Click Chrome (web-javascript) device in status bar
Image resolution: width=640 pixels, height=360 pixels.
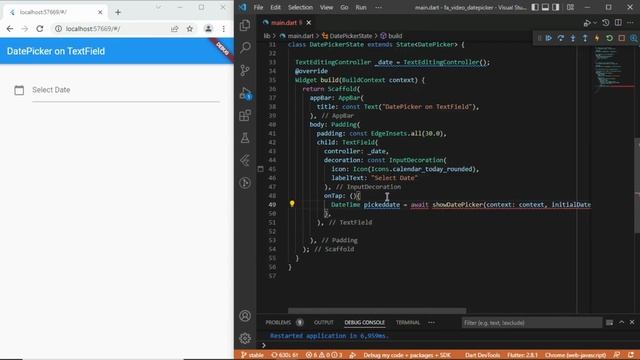(576, 355)
